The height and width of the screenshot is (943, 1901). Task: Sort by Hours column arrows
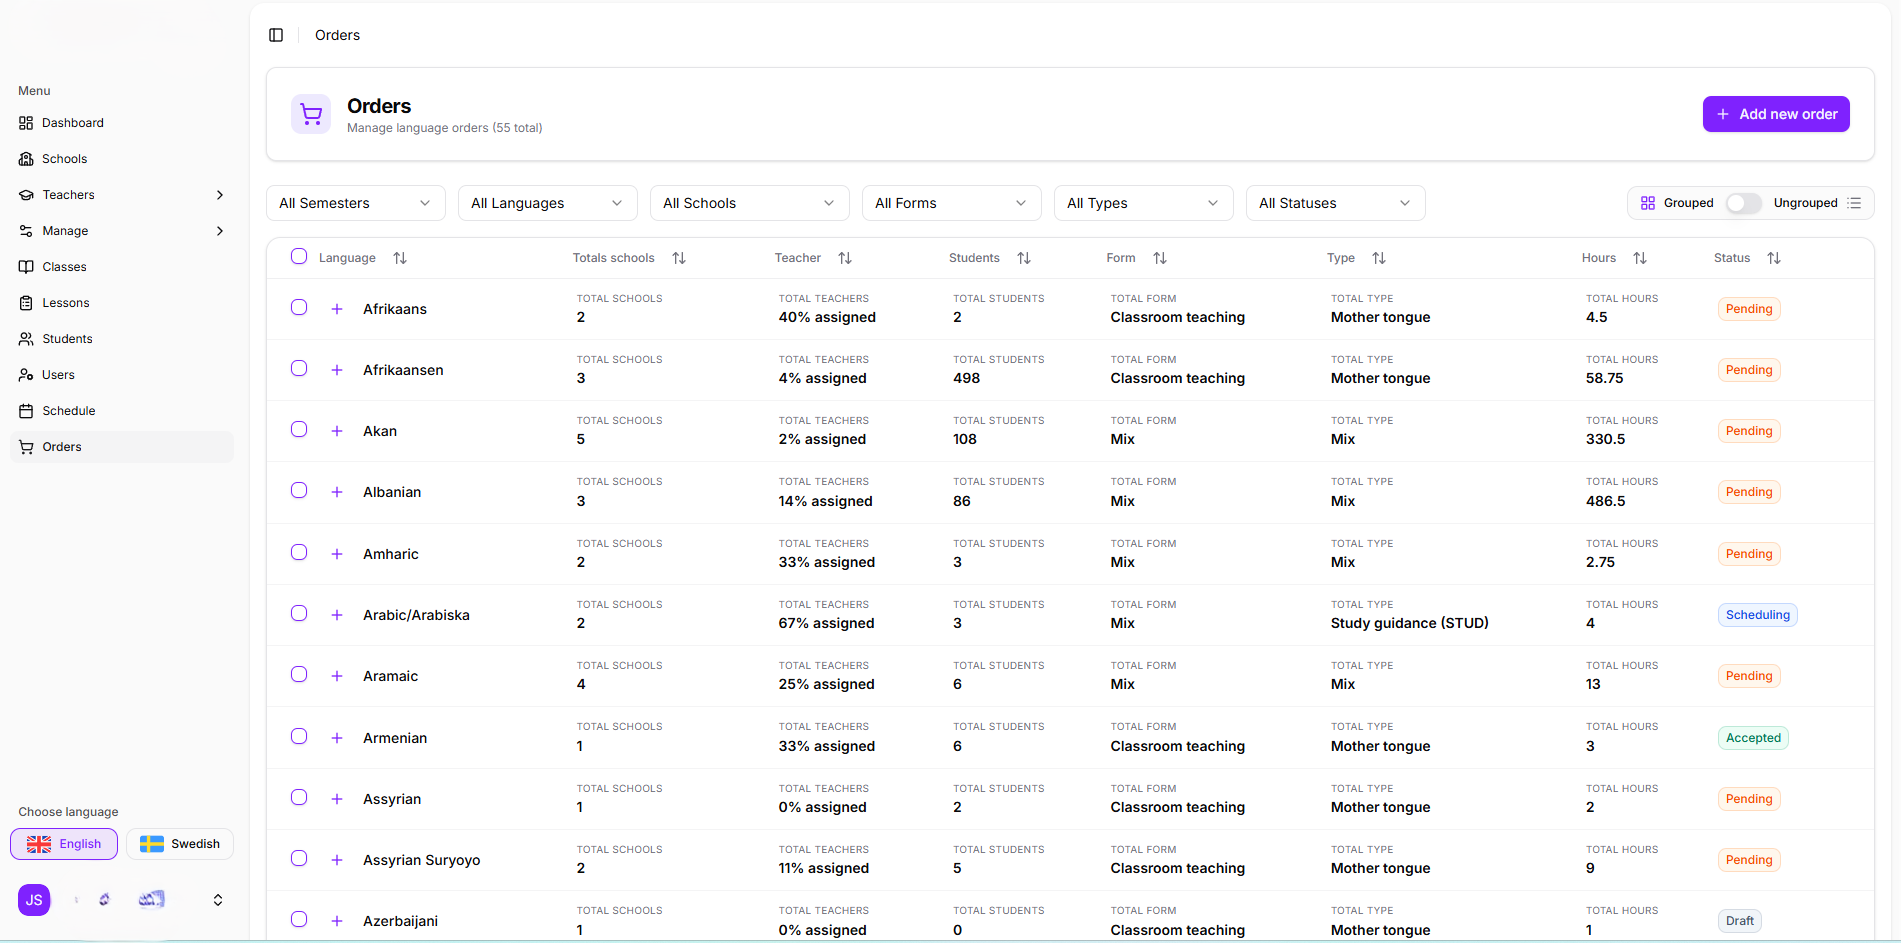click(x=1640, y=258)
